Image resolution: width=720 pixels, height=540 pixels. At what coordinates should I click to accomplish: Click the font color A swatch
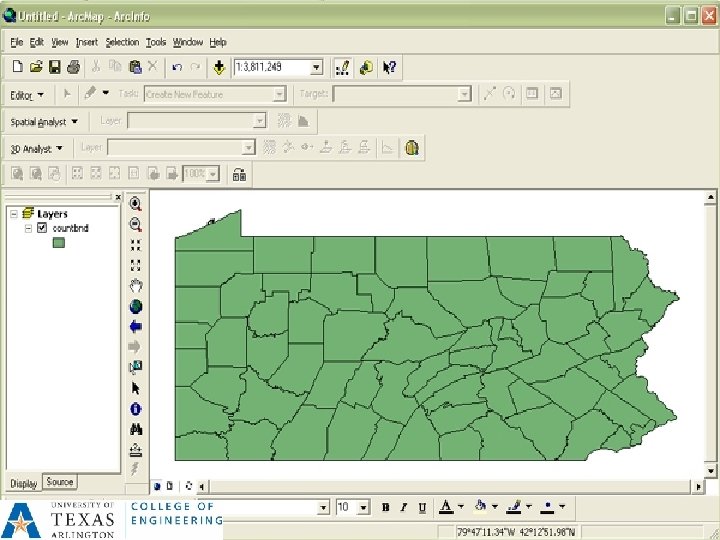pyautogui.click(x=446, y=506)
